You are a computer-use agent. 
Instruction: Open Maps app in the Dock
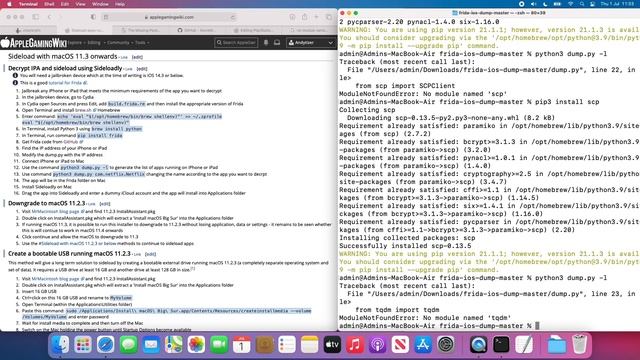(174, 344)
